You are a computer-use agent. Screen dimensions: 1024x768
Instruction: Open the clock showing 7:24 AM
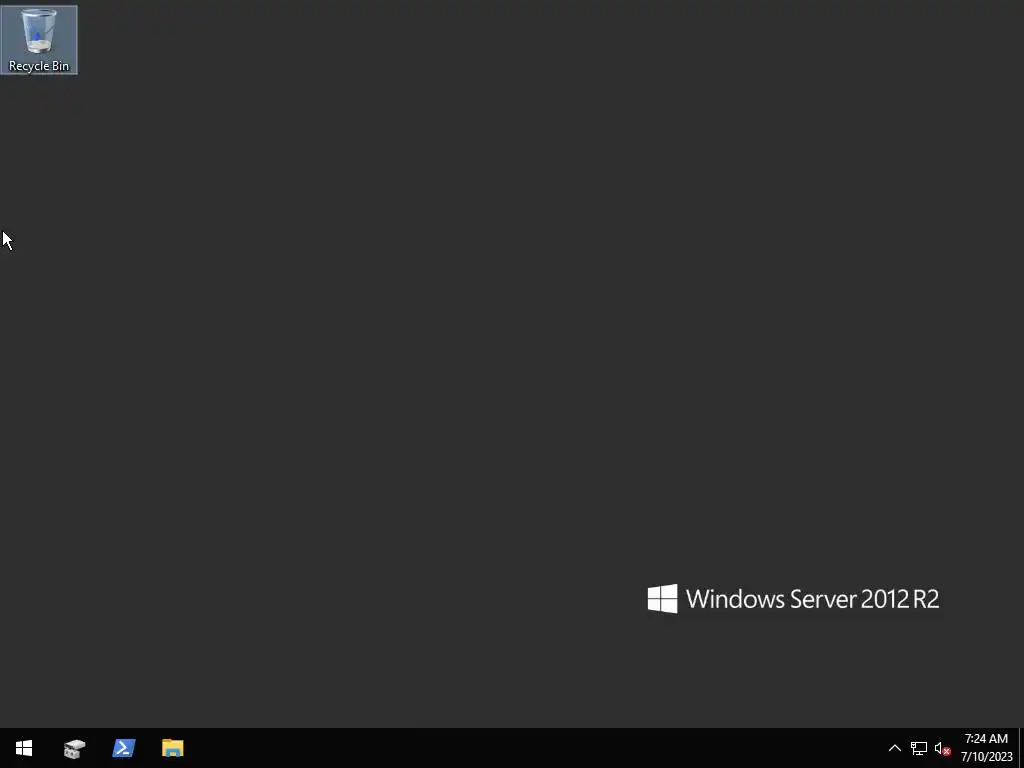(986, 748)
